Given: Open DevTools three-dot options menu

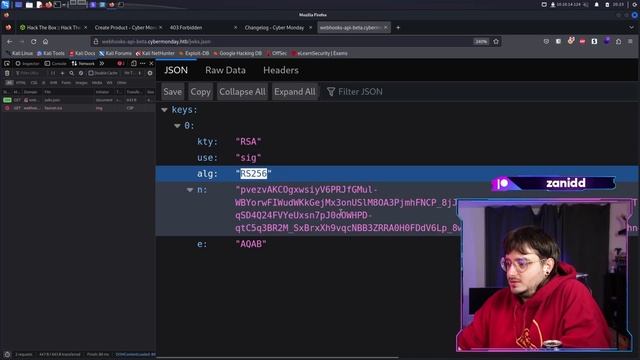Looking at the screenshot, I should [x=142, y=64].
